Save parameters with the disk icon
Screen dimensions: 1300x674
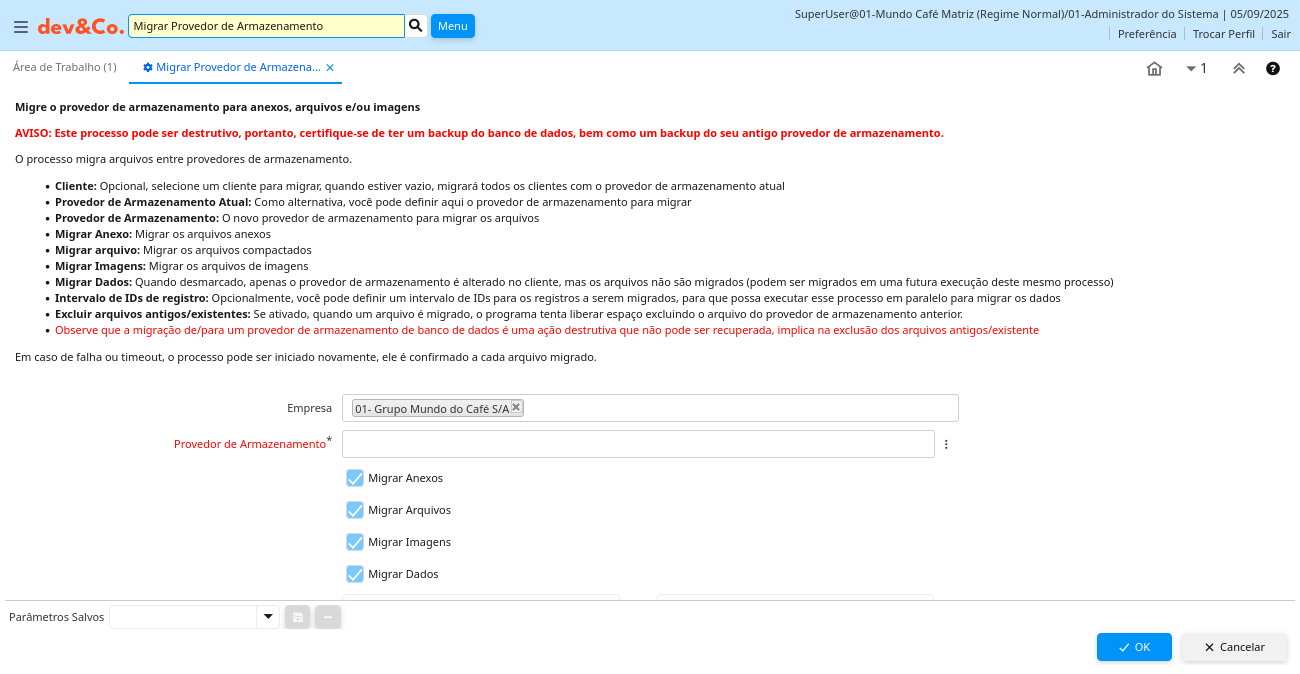coord(297,617)
